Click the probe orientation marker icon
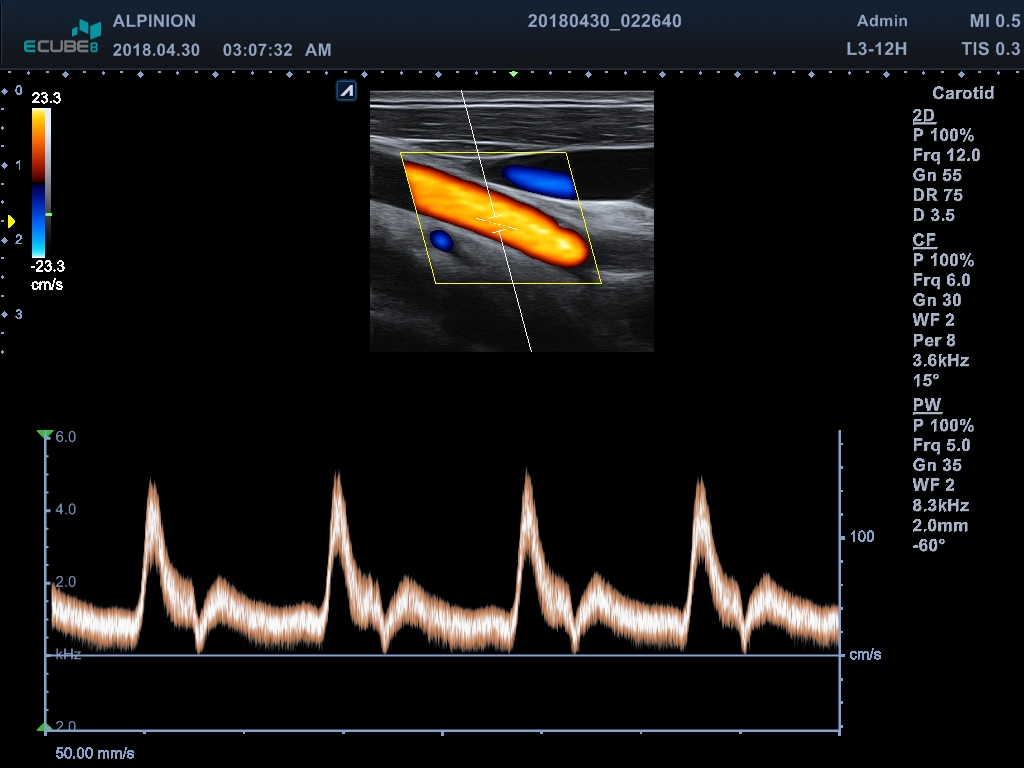This screenshot has height=768, width=1024. coord(346,92)
